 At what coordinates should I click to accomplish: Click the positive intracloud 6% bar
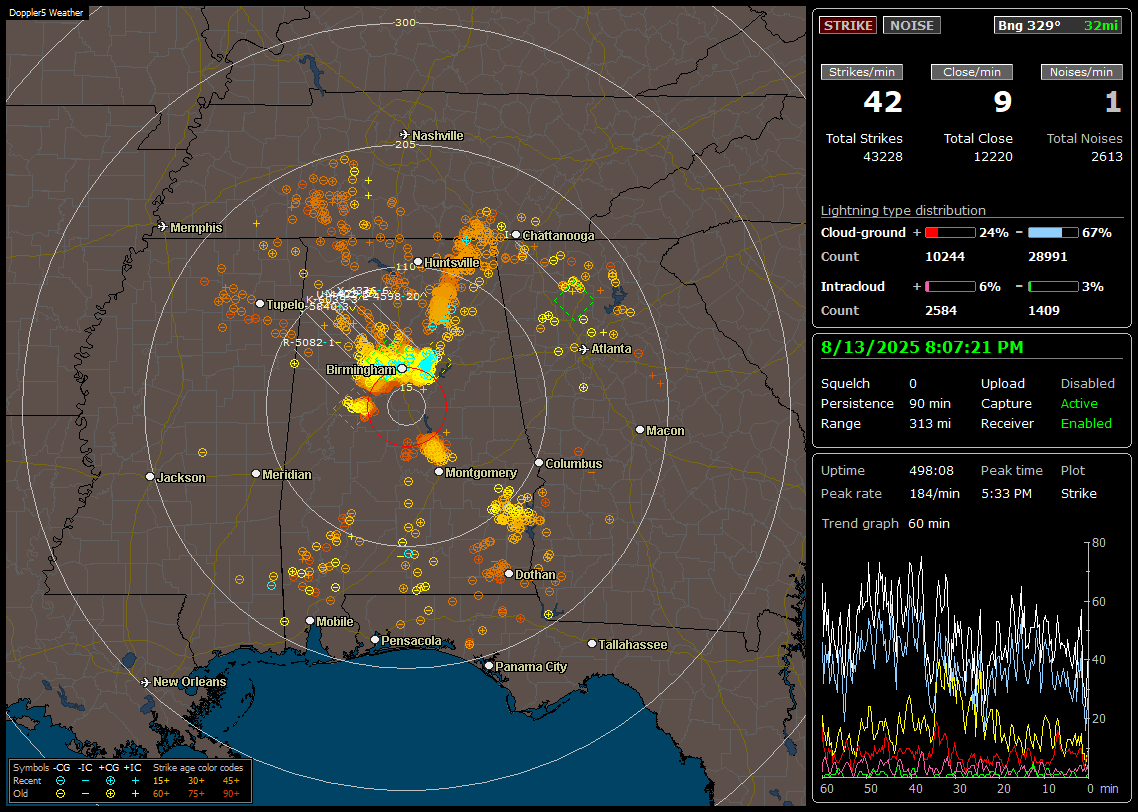click(950, 287)
